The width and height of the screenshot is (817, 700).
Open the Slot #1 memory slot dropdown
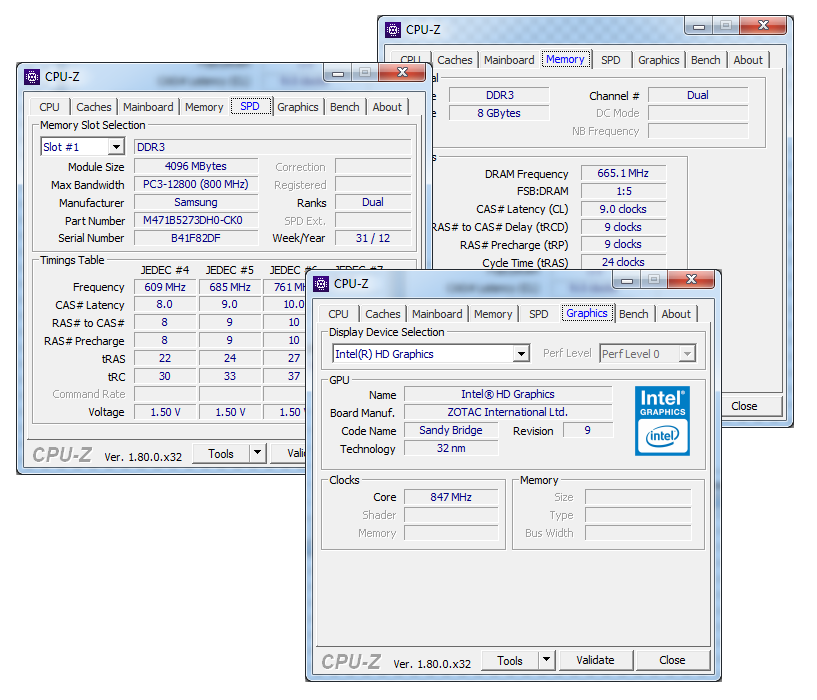point(115,147)
